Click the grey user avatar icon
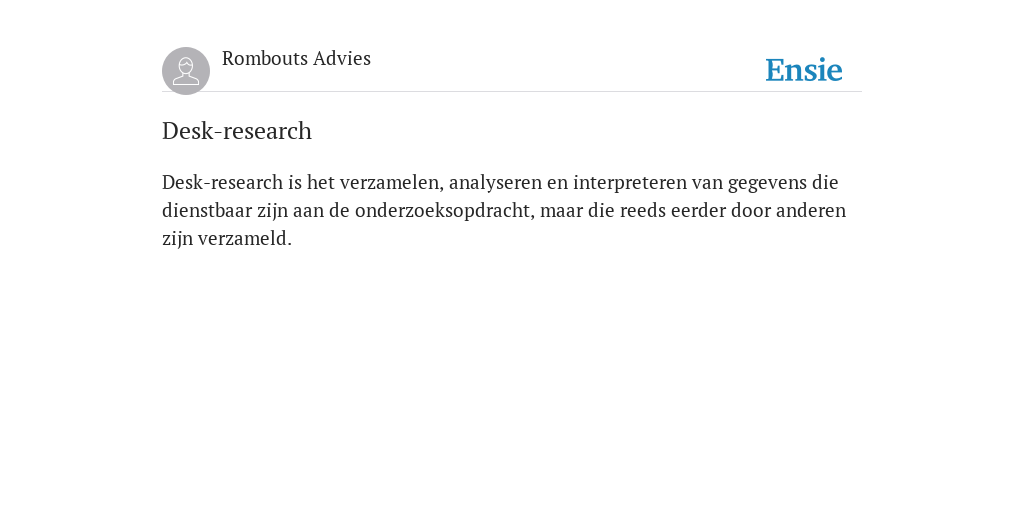The width and height of the screenshot is (1024, 512). coord(186,71)
